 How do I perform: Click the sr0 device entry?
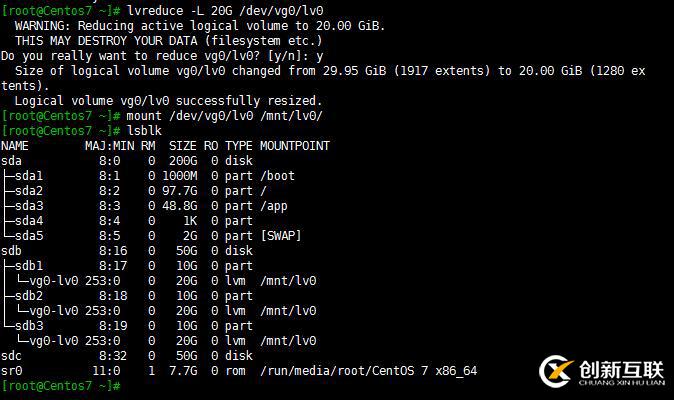pos(12,371)
